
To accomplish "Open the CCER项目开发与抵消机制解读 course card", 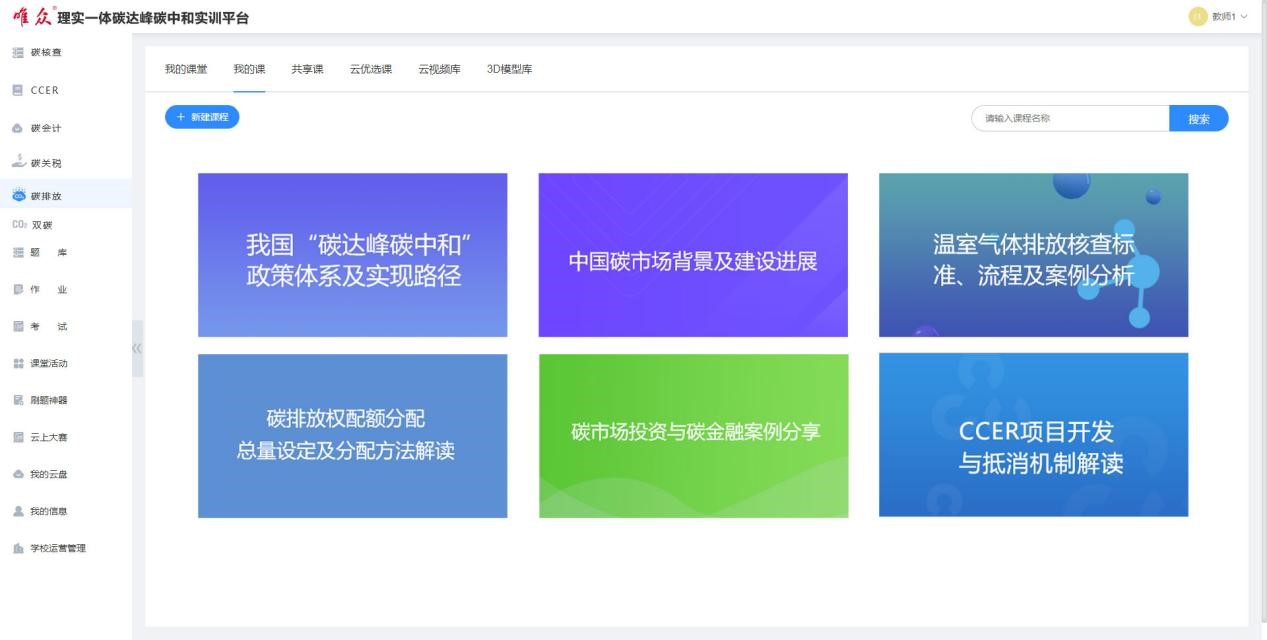I will pyautogui.click(x=1033, y=435).
